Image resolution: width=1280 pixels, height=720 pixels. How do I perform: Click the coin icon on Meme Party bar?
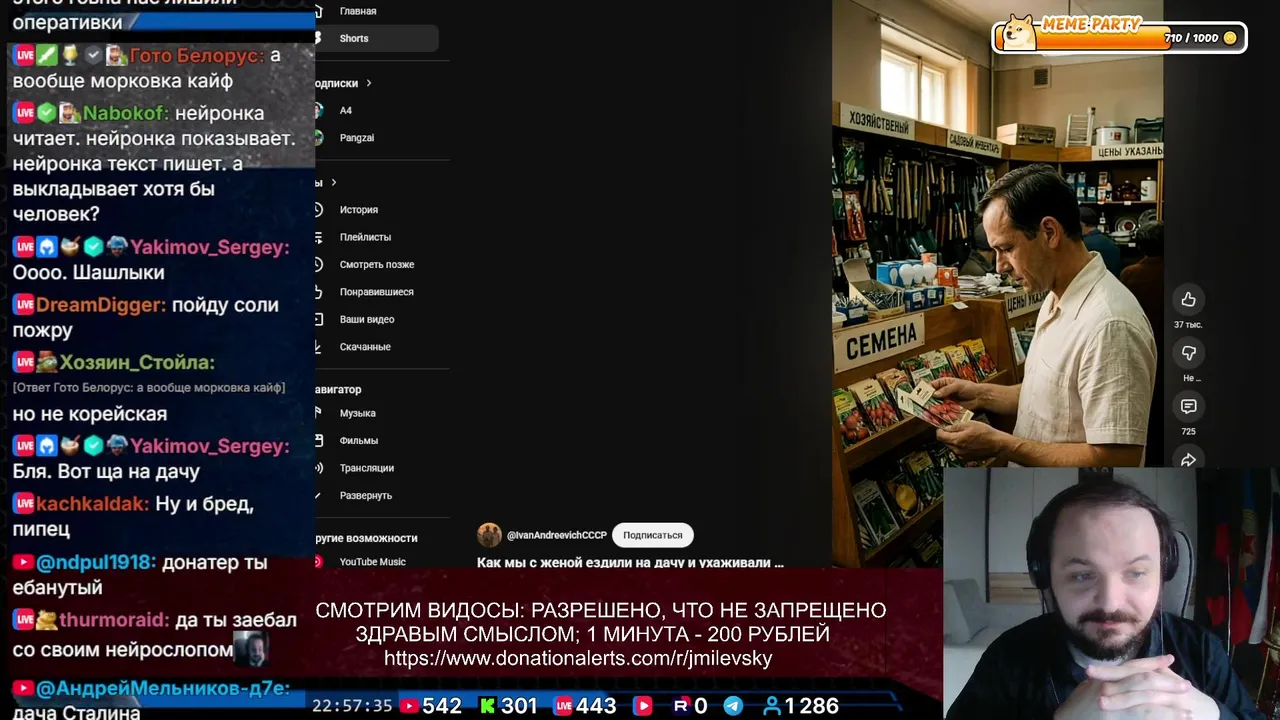tap(1230, 38)
